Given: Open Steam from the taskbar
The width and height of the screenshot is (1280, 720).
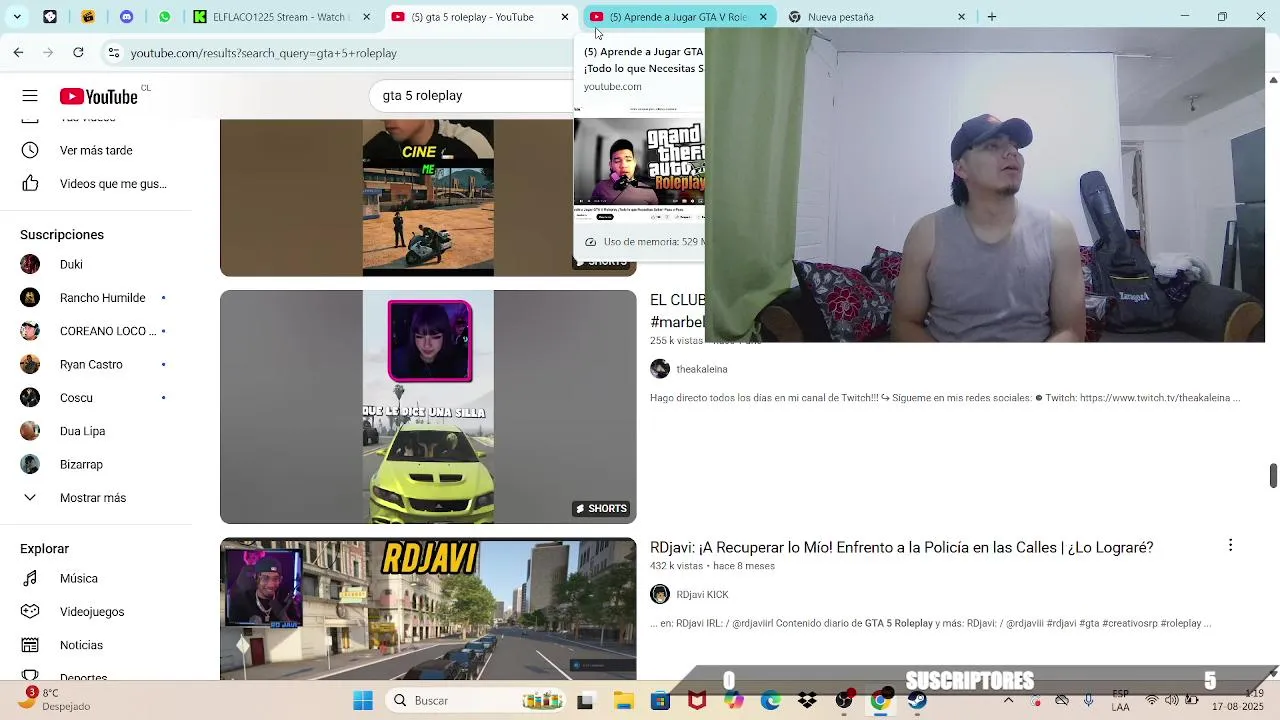Looking at the screenshot, I should 917,701.
